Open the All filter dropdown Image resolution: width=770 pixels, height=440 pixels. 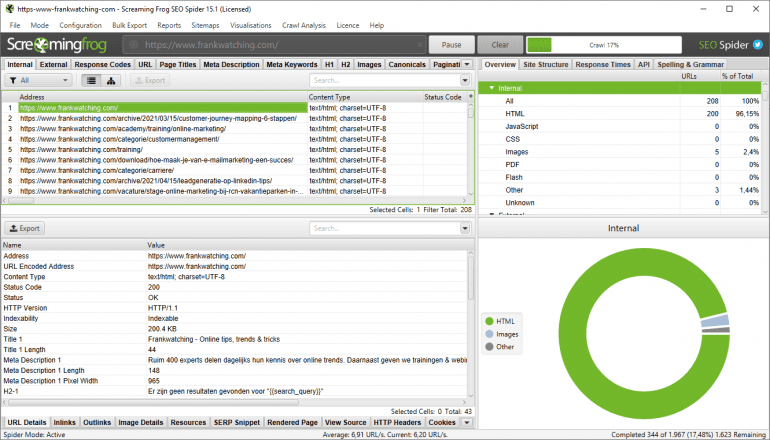coord(38,81)
